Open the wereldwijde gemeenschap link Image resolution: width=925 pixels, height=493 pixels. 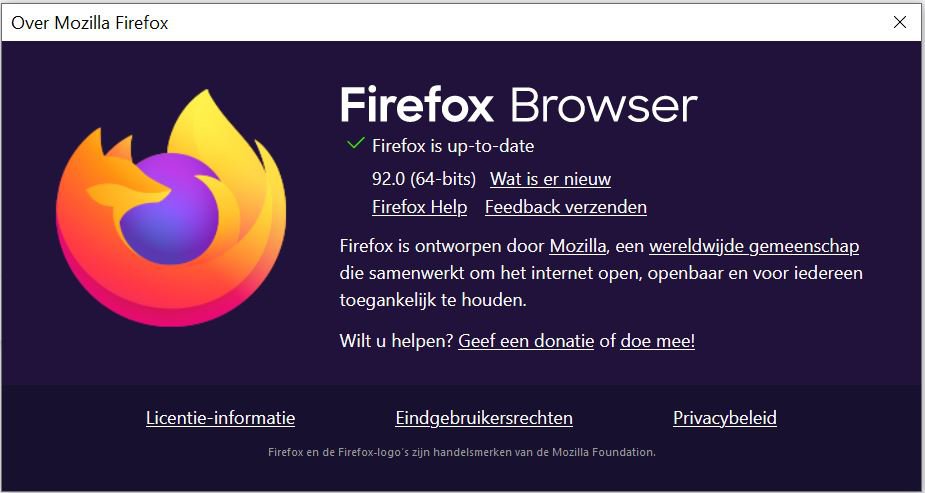point(754,246)
